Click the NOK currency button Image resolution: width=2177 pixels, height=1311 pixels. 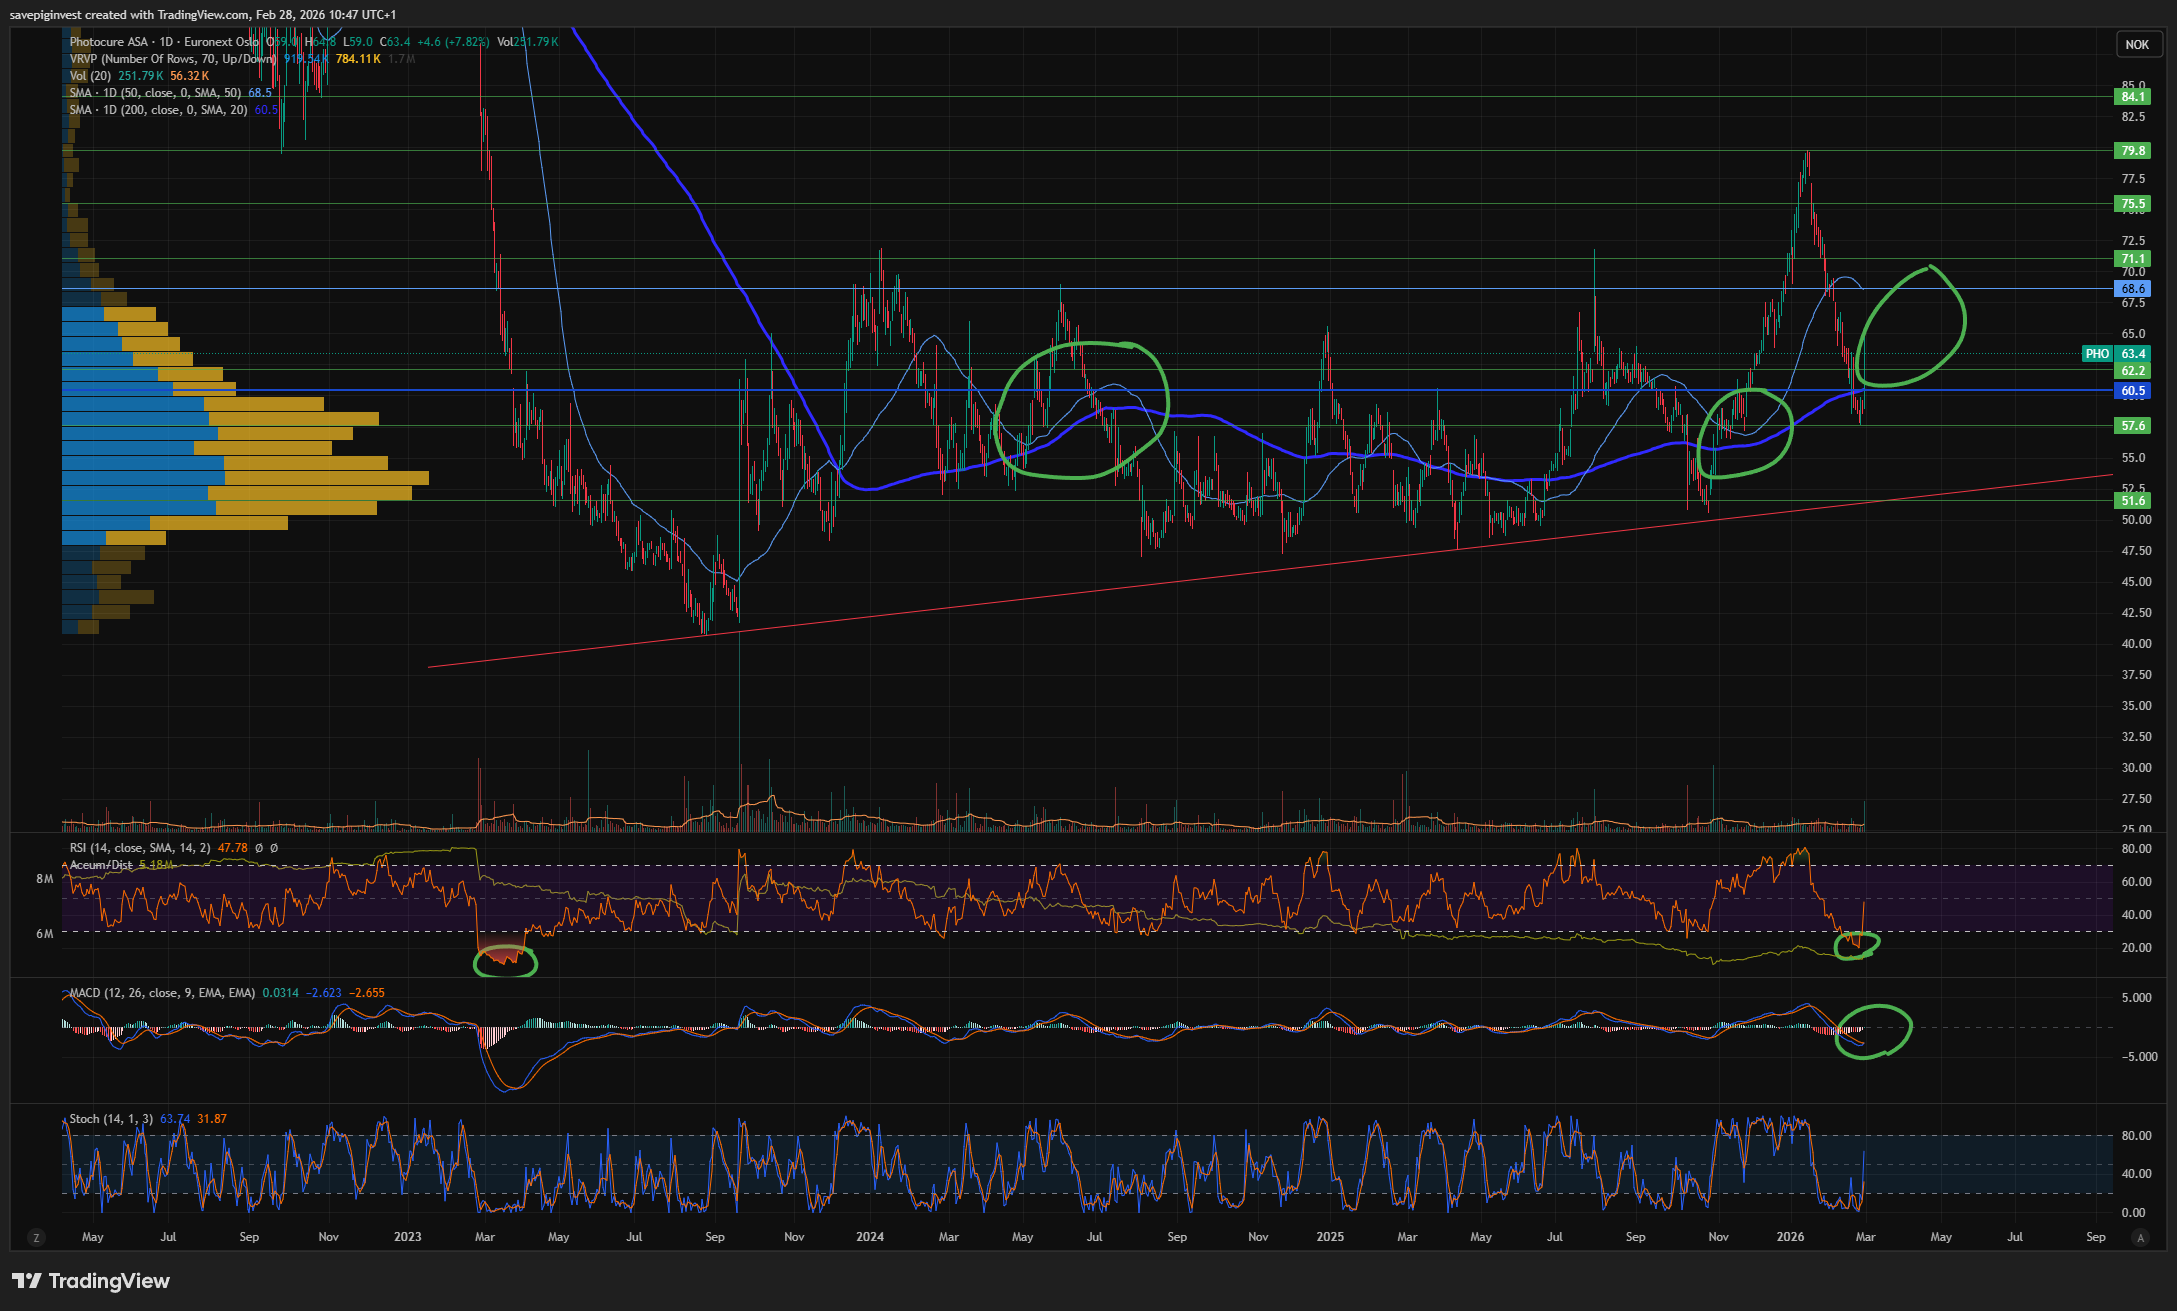(x=2137, y=44)
